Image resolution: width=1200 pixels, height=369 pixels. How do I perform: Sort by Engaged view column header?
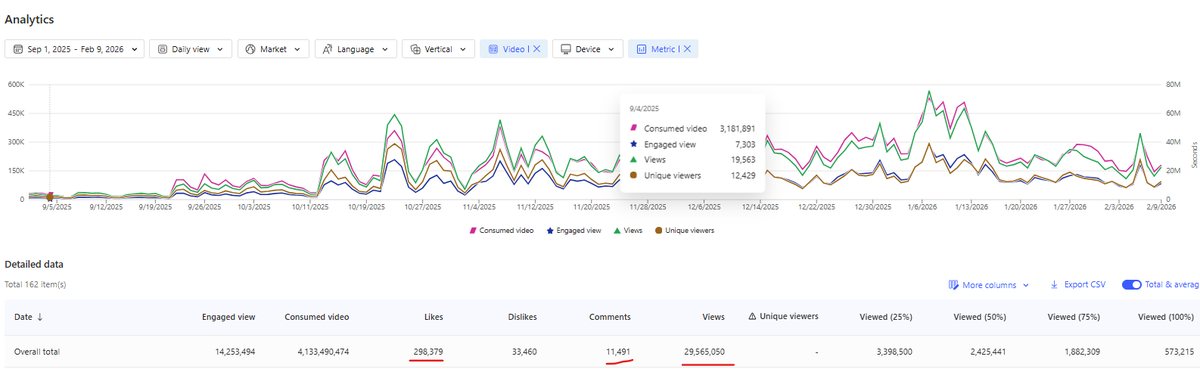coord(228,316)
